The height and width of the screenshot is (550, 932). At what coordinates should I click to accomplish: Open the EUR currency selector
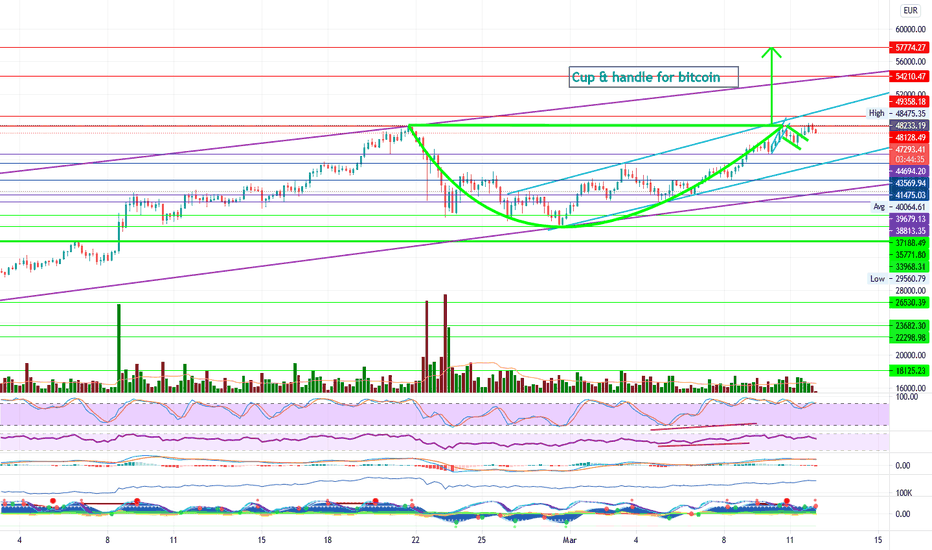pyautogui.click(x=910, y=10)
